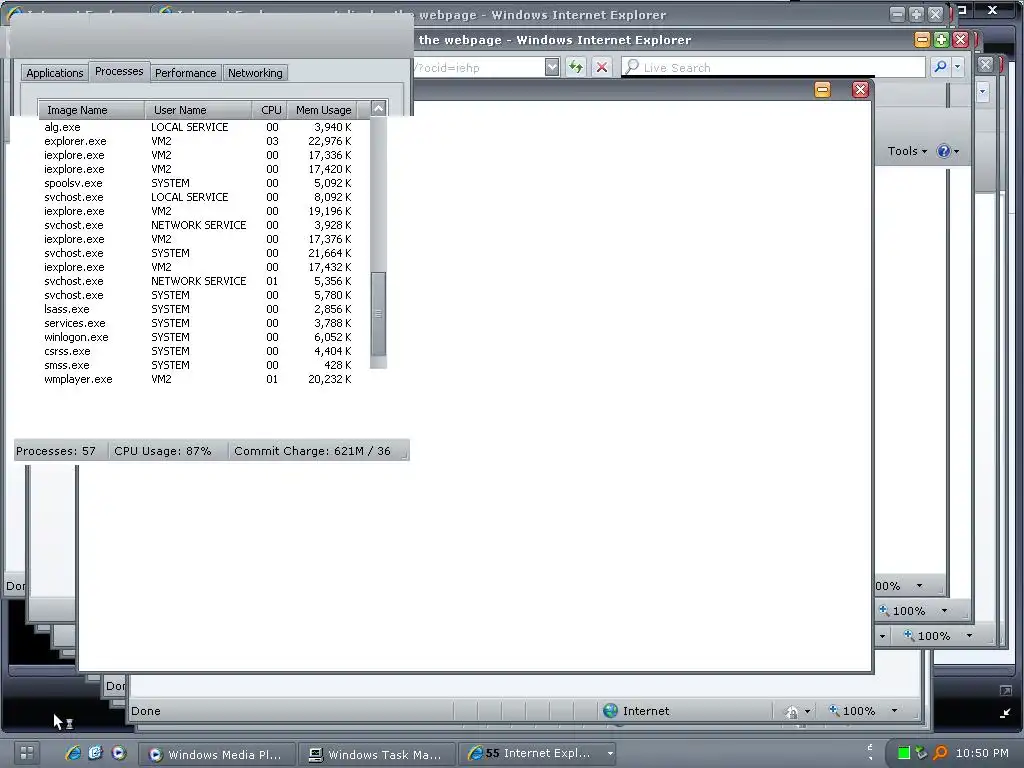Select the spoolsv.exe process row
This screenshot has width=1024, height=768.
pyautogui.click(x=198, y=183)
